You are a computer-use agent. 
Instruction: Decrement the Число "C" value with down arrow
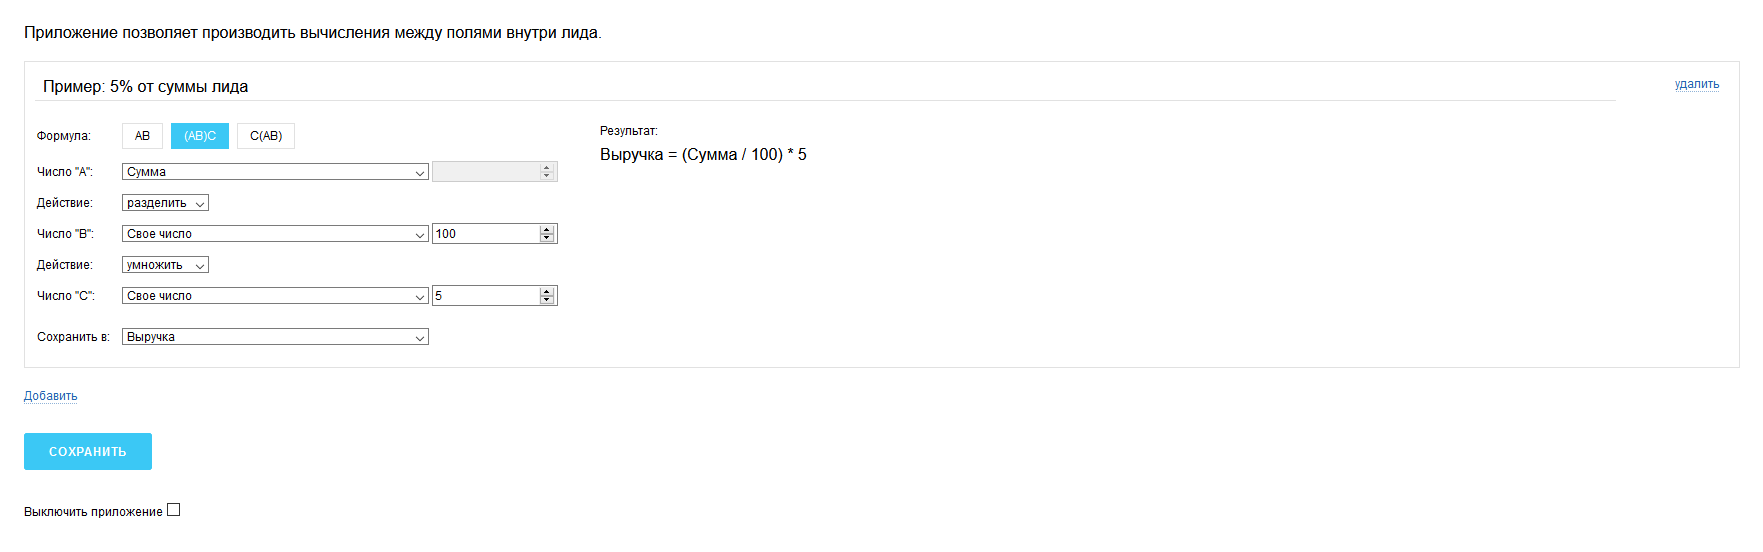547,300
